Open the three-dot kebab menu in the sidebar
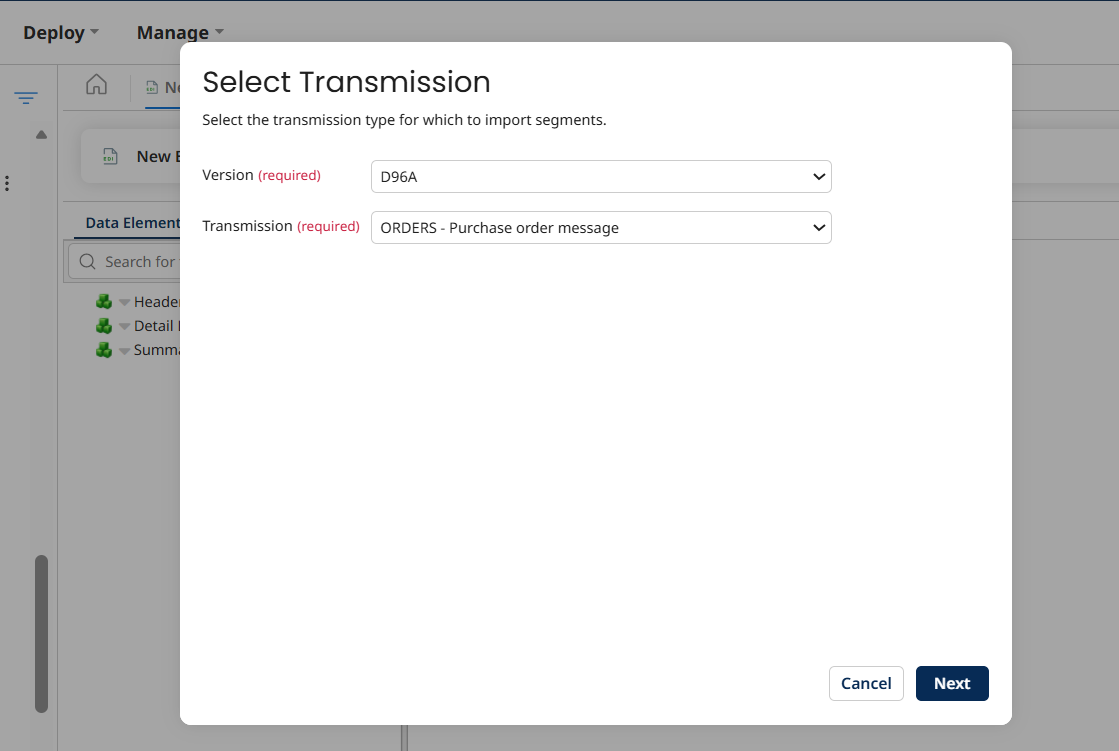This screenshot has height=751, width=1119. click(7, 183)
